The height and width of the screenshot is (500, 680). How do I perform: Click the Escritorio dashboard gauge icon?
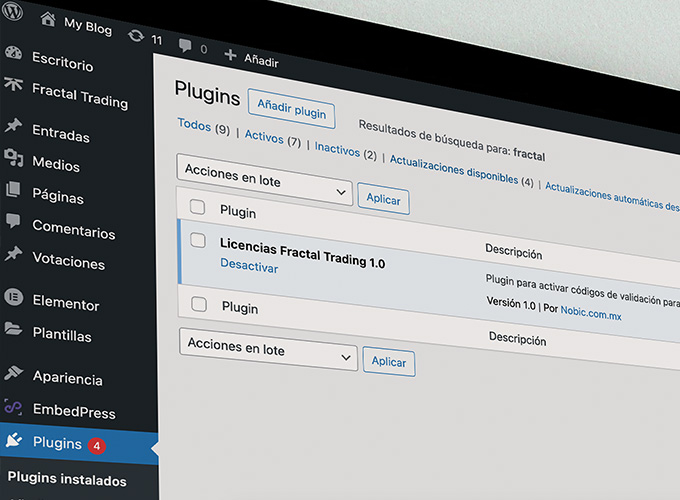pos(13,52)
